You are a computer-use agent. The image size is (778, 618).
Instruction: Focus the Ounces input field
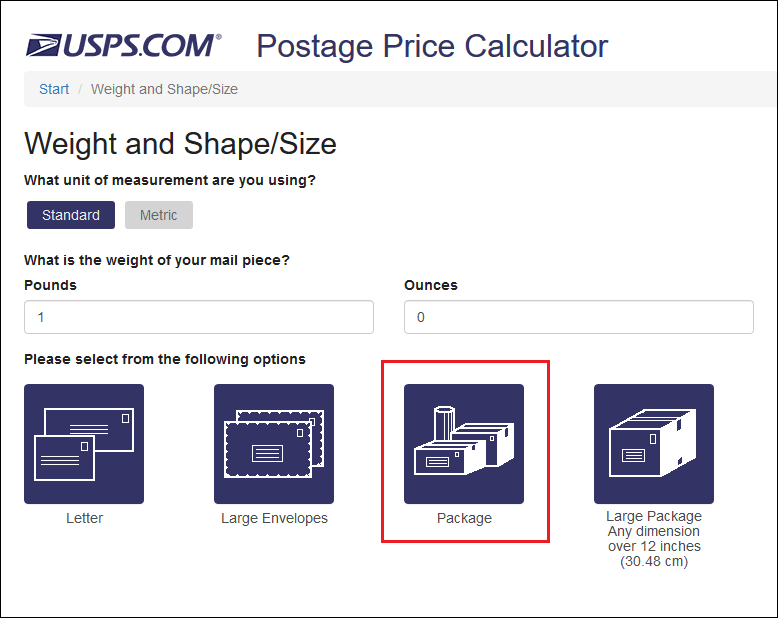point(579,317)
